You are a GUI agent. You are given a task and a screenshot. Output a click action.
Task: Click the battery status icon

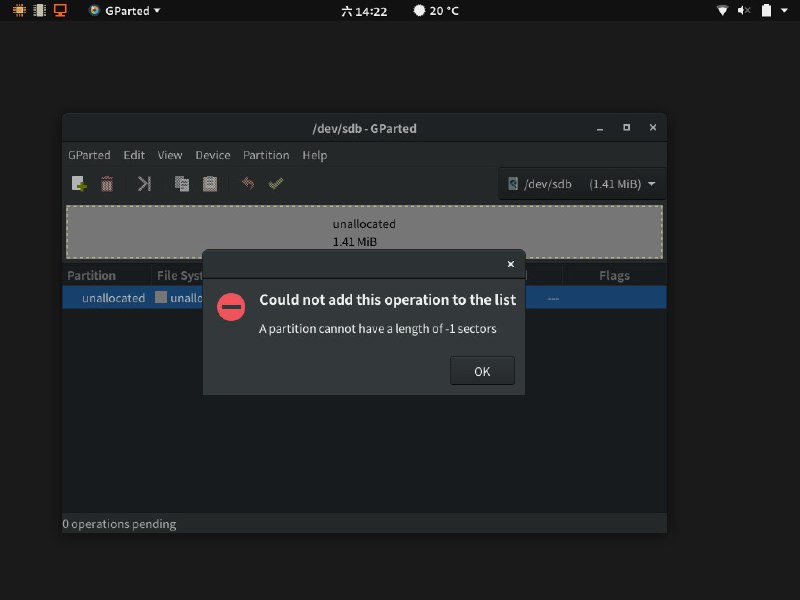click(766, 10)
